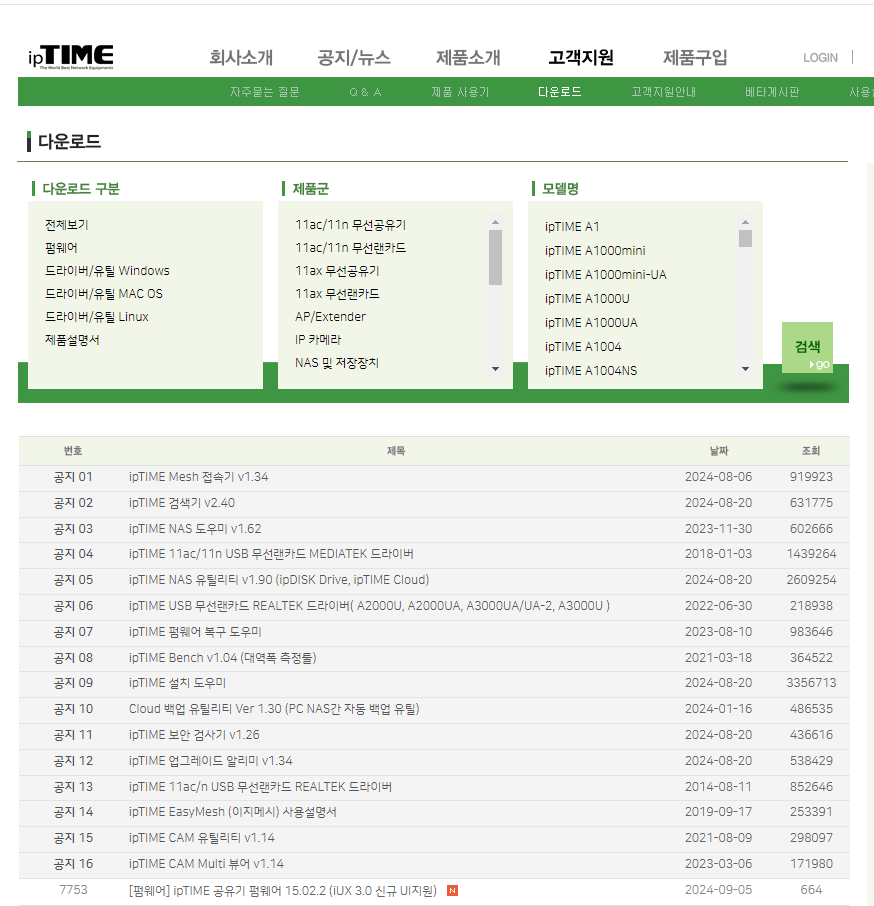Click the LOGIN link
874x906 pixels.
click(x=820, y=58)
